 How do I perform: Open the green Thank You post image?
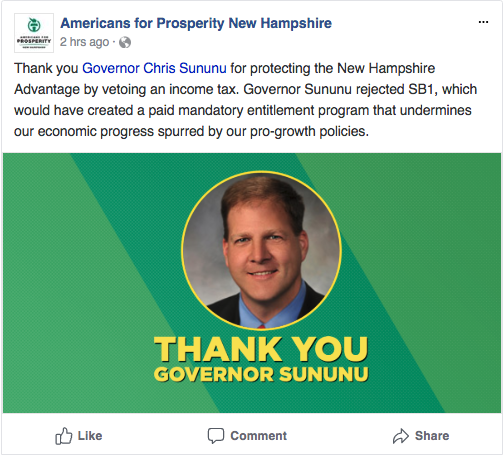[252, 283]
